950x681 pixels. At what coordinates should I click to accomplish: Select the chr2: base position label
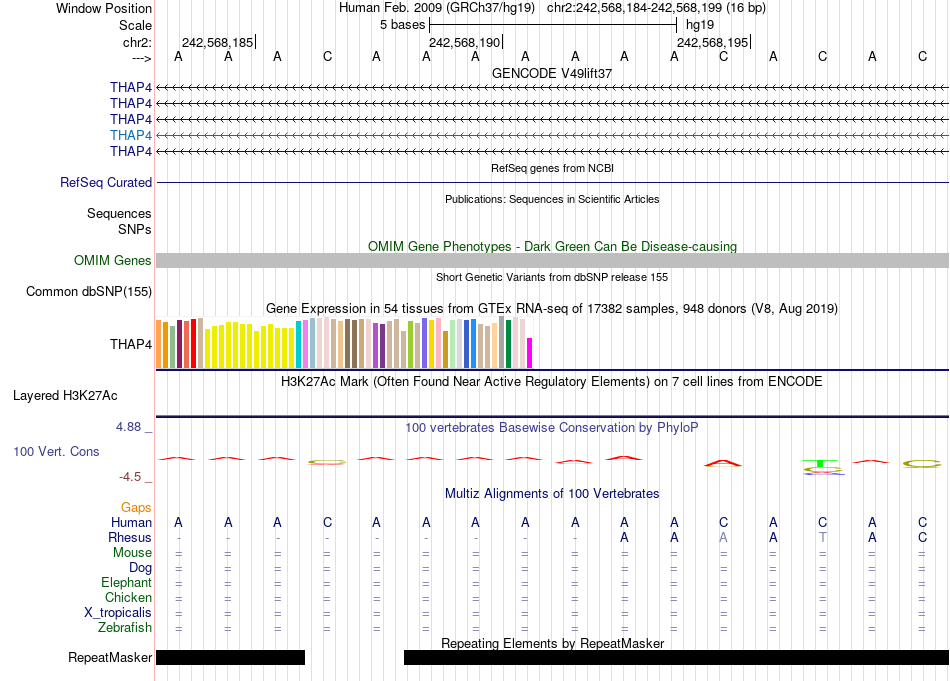(x=137, y=42)
